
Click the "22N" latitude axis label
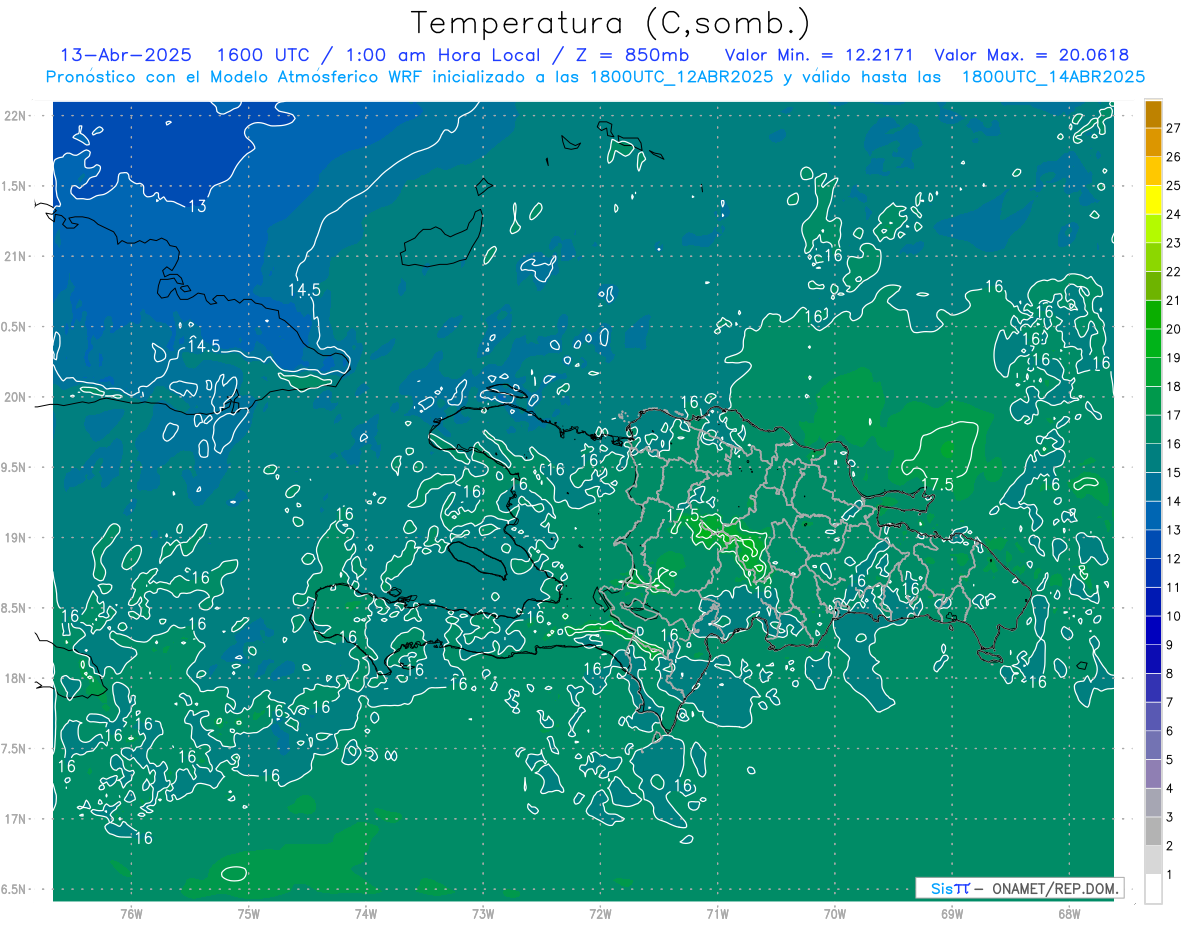click(15, 116)
